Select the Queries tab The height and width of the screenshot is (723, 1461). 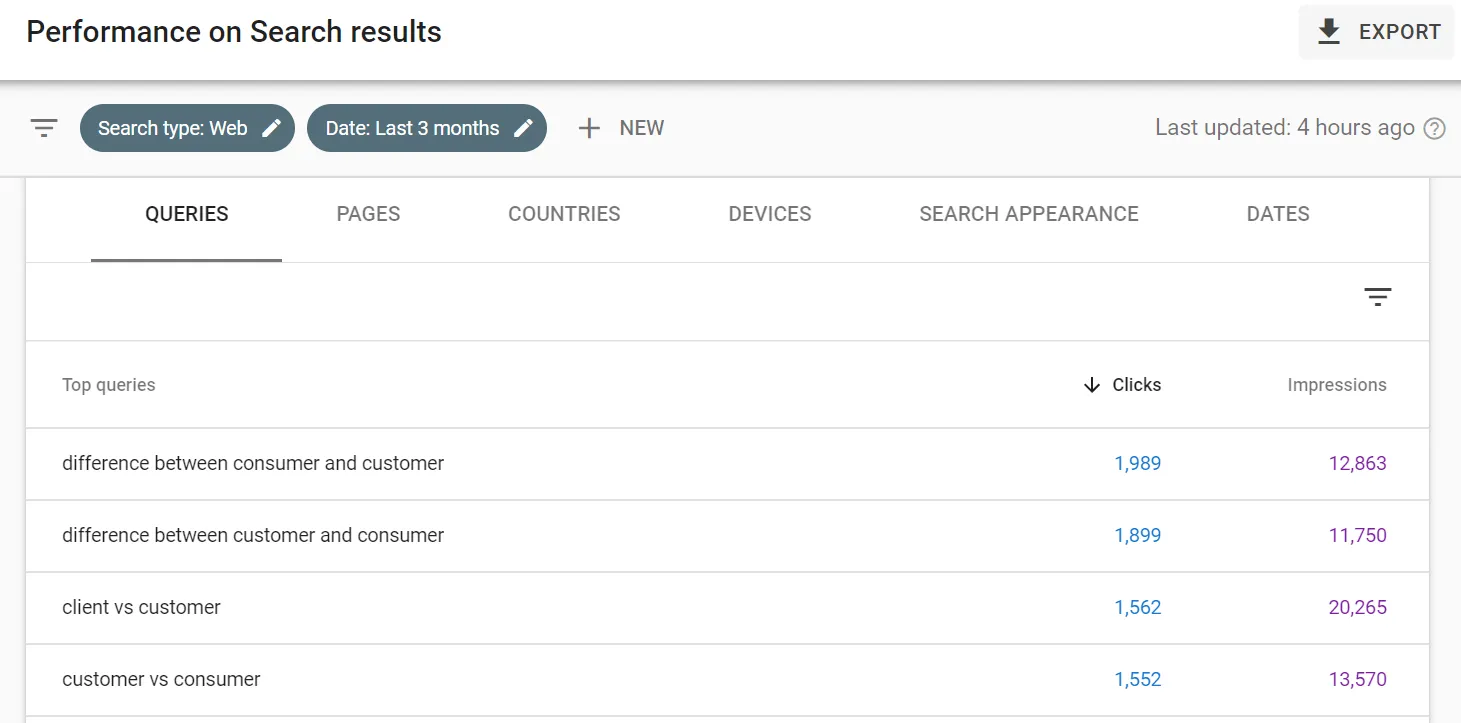(187, 214)
